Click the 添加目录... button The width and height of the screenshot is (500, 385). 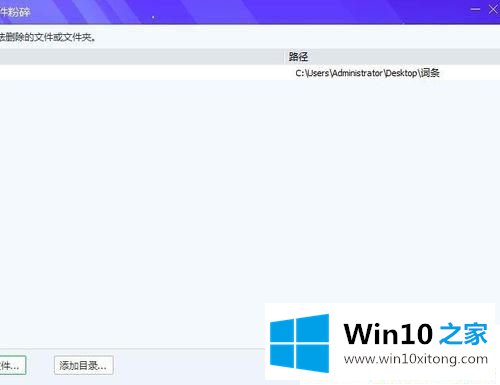tap(84, 365)
